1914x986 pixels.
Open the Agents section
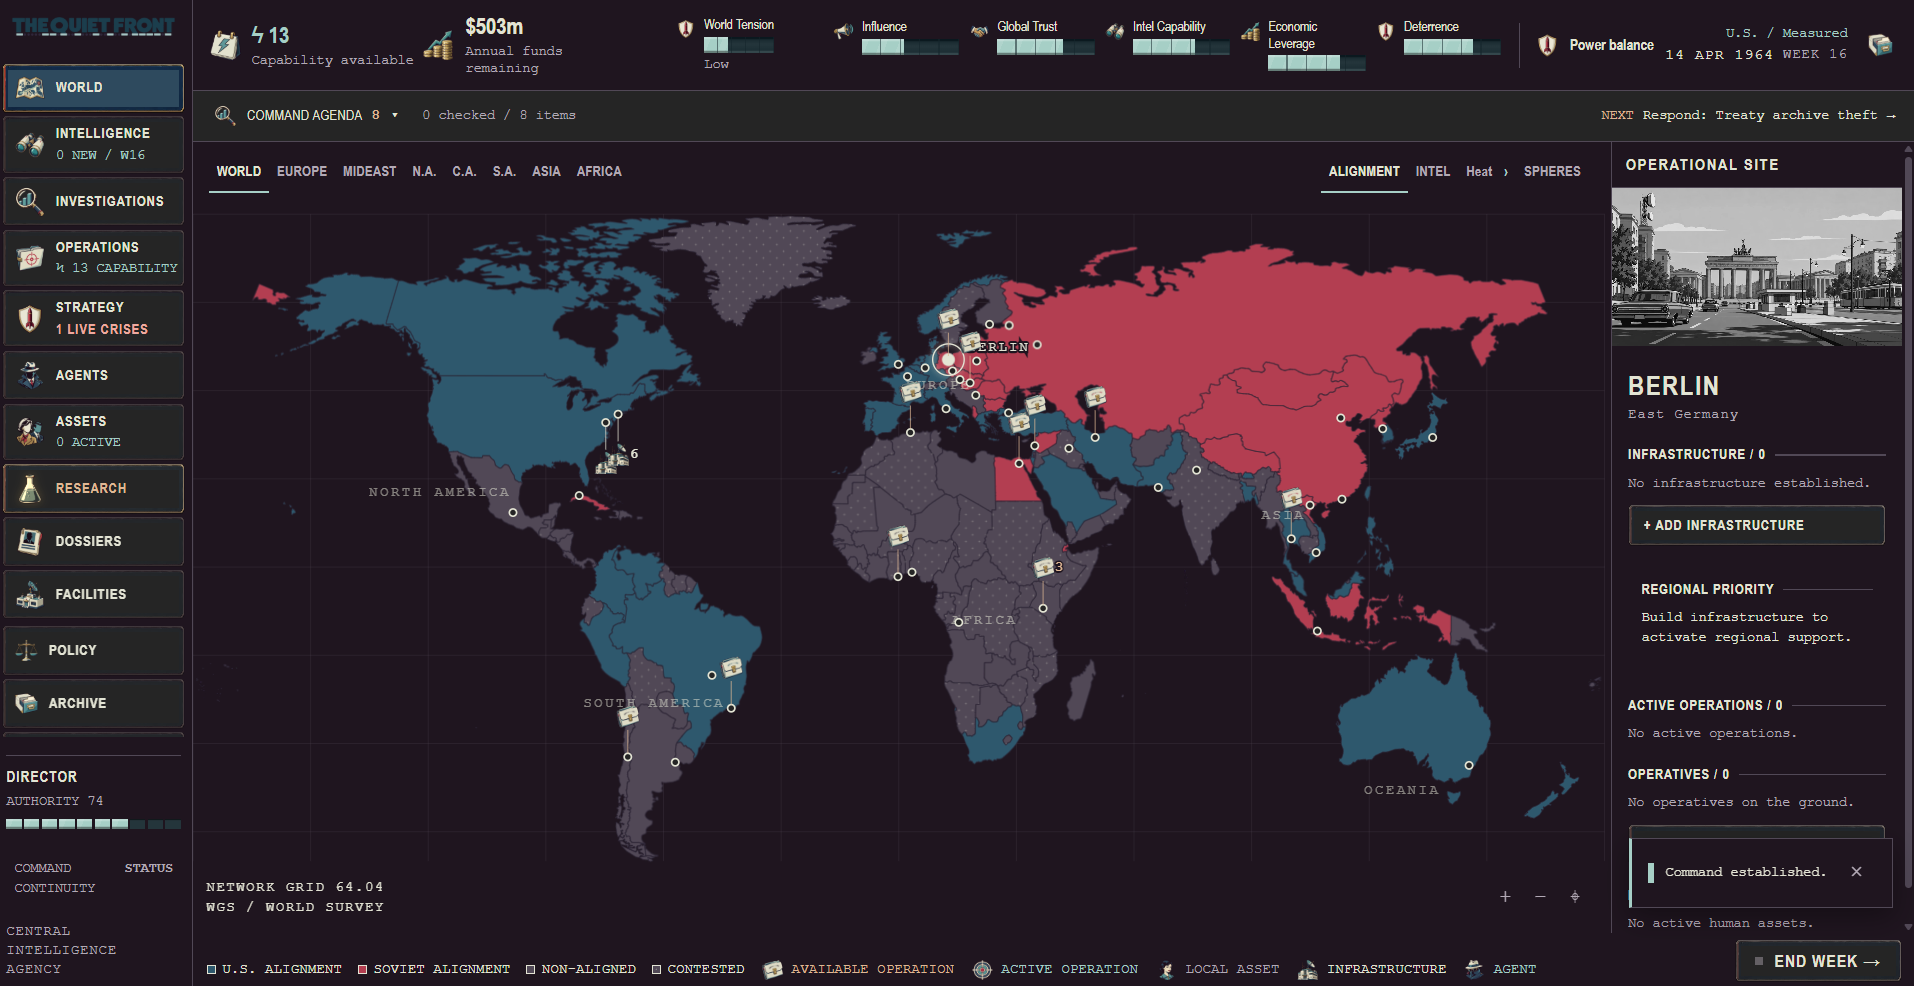[x=94, y=375]
